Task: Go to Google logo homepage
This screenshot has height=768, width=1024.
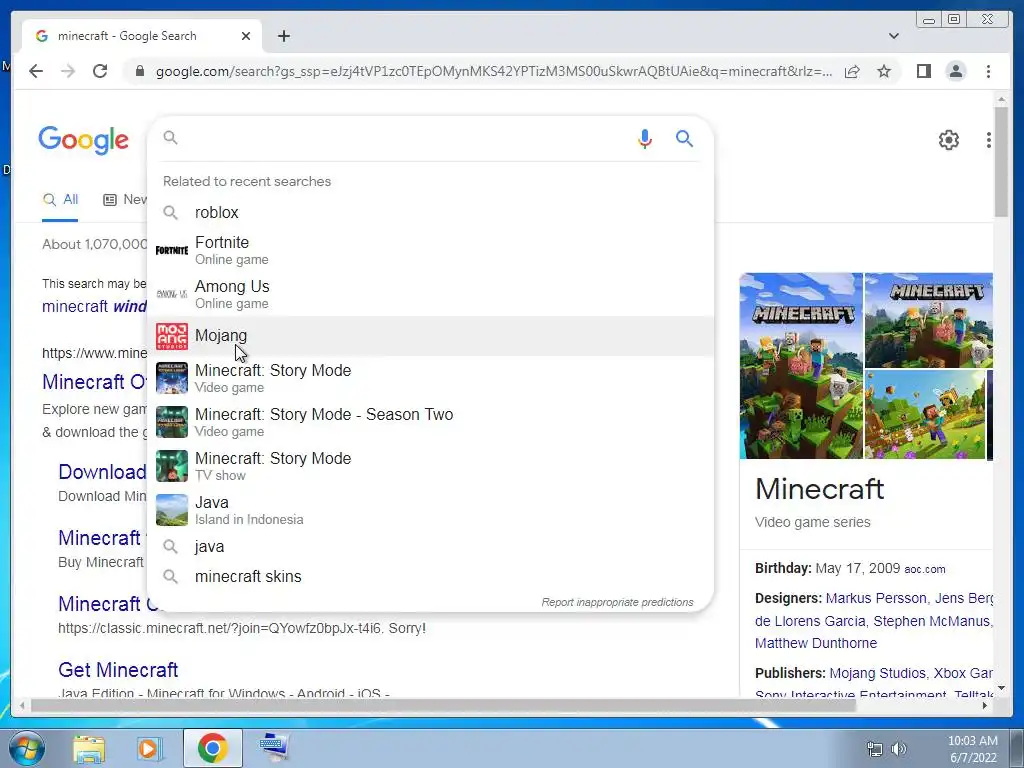Action: pyautogui.click(x=84, y=140)
